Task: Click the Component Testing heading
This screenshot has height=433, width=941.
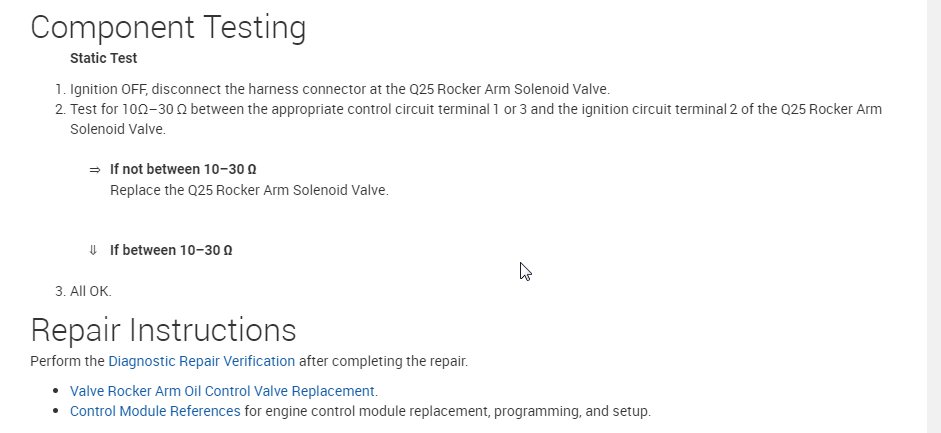Action: (168, 27)
